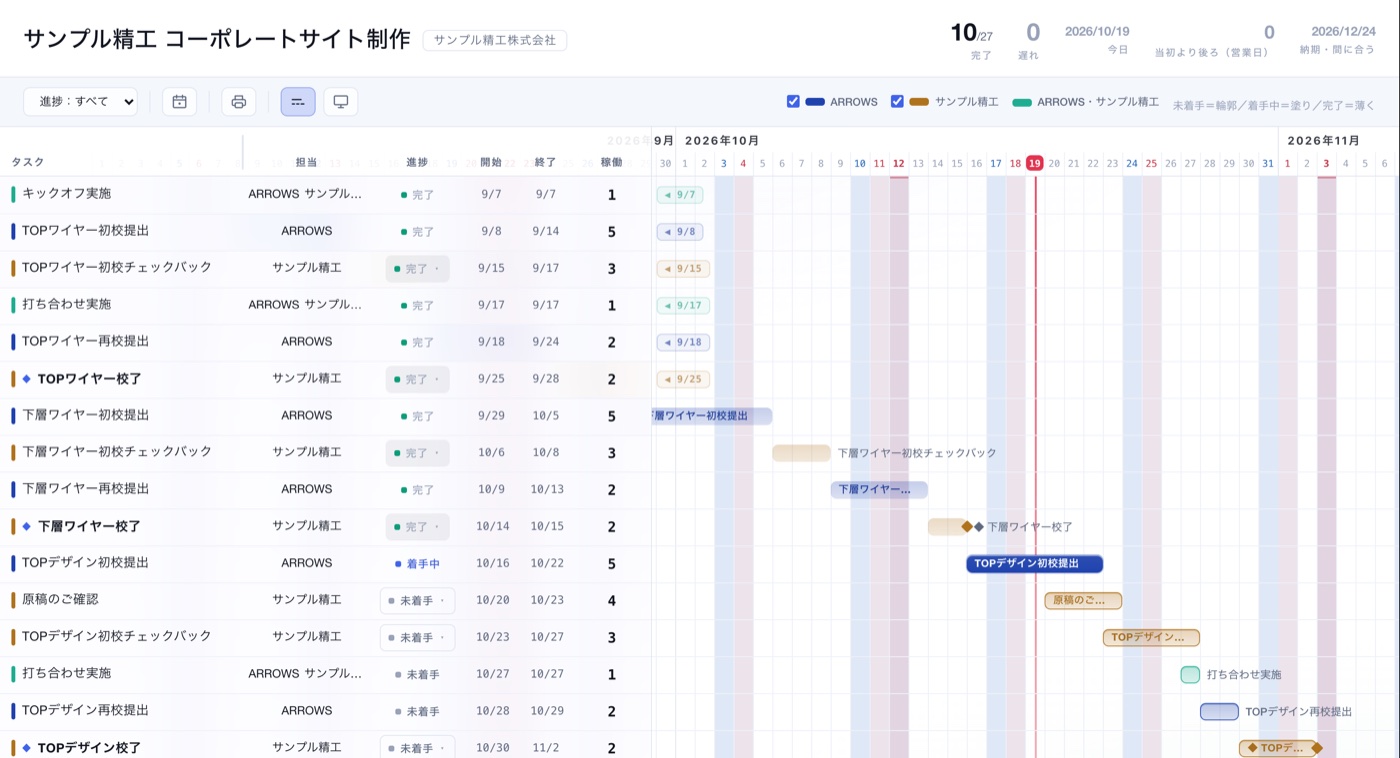Select the TOPデザイン再校提出 outlined Gantt bar
This screenshot has width=1400, height=758.
[1219, 712]
